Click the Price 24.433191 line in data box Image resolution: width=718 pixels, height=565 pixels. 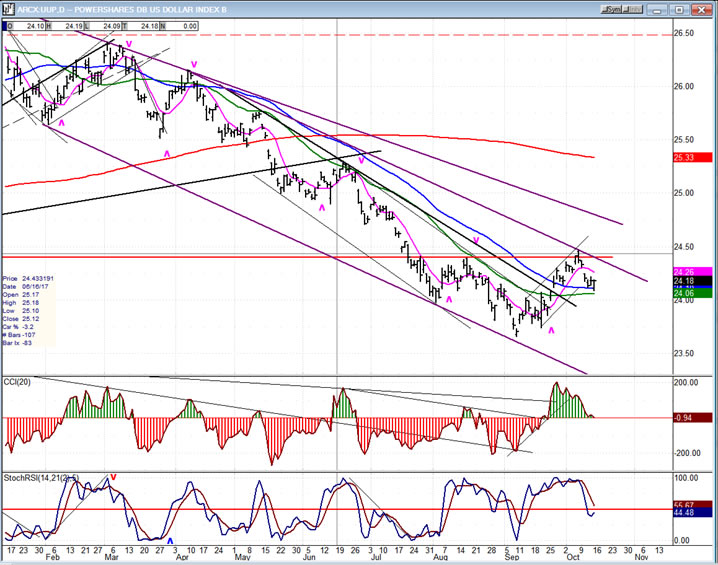[x=28, y=278]
